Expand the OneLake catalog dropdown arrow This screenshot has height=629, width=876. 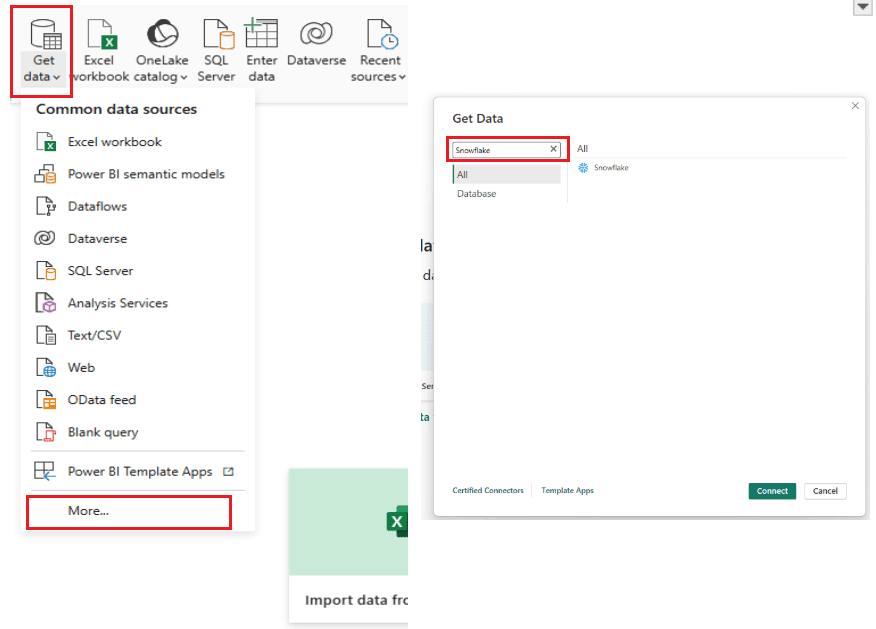click(x=184, y=77)
